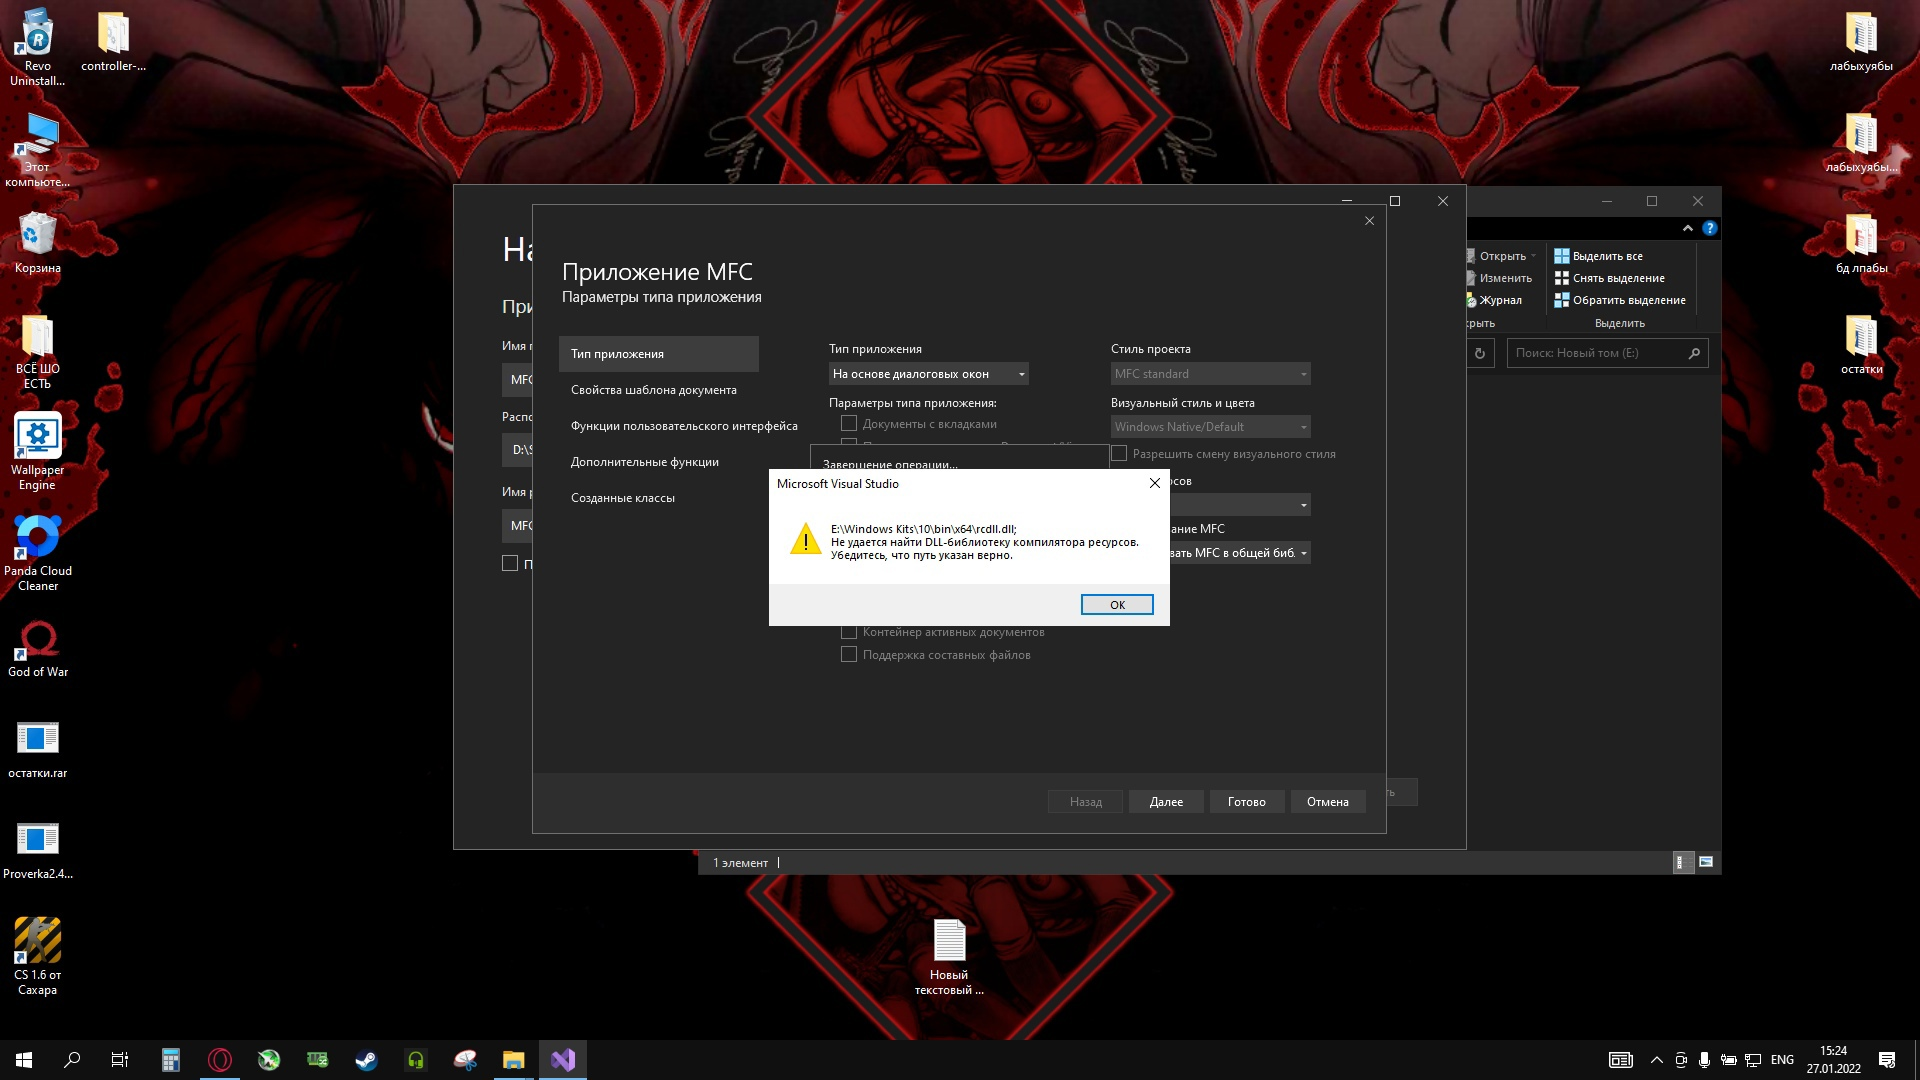Open the Визуальный стиль и цвета dropdown
This screenshot has height=1080, width=1920.
1210,427
